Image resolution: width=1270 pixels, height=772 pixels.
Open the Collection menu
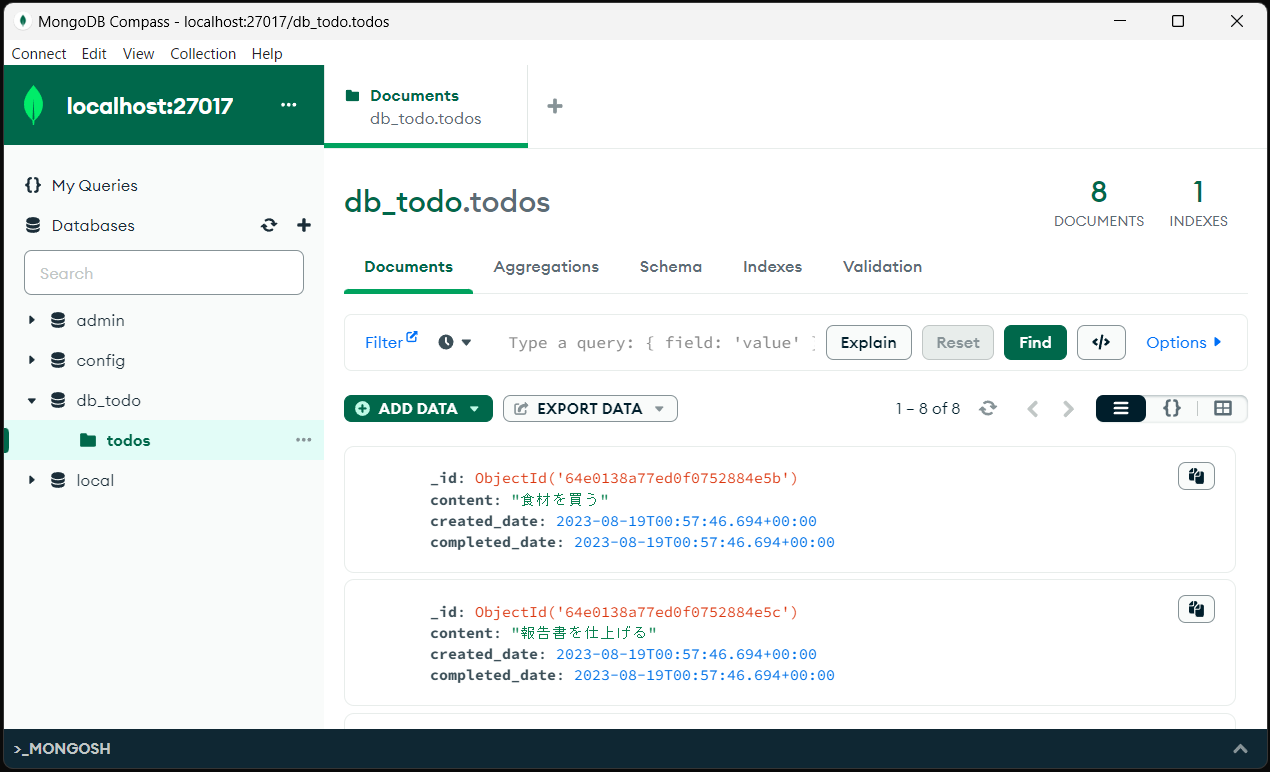click(x=203, y=54)
